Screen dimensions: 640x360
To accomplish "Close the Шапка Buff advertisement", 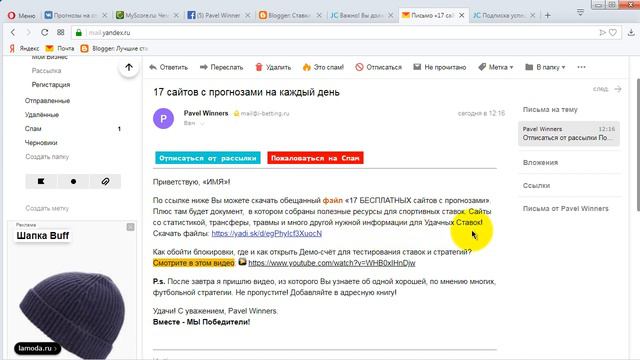I will click(x=130, y=227).
